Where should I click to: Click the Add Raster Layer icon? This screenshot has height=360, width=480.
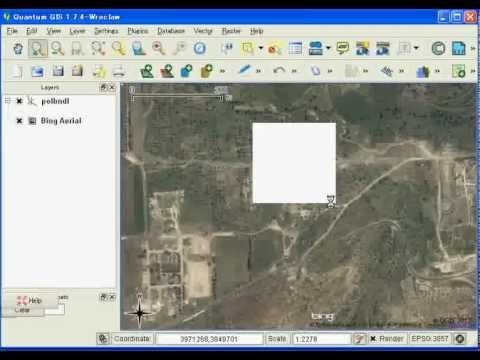[167, 71]
